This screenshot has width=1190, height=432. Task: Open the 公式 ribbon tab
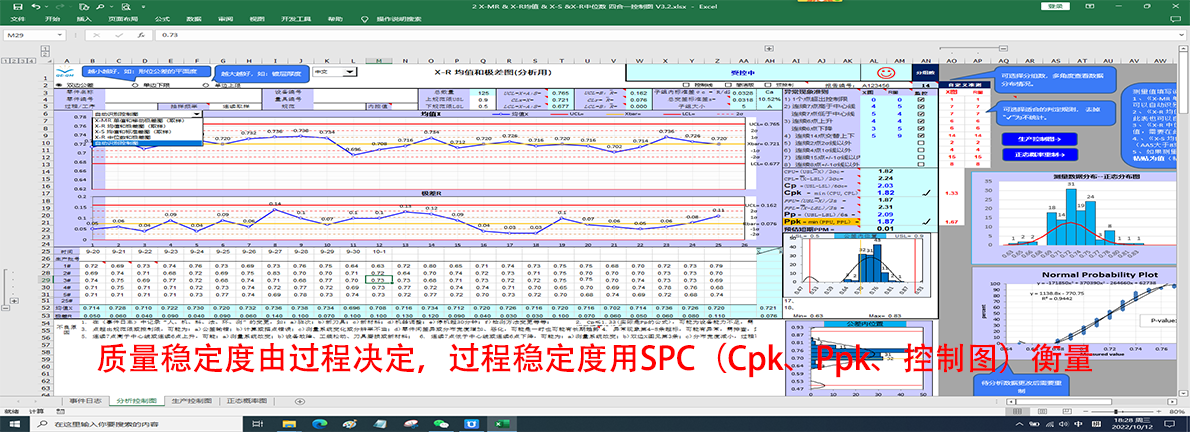click(162, 18)
